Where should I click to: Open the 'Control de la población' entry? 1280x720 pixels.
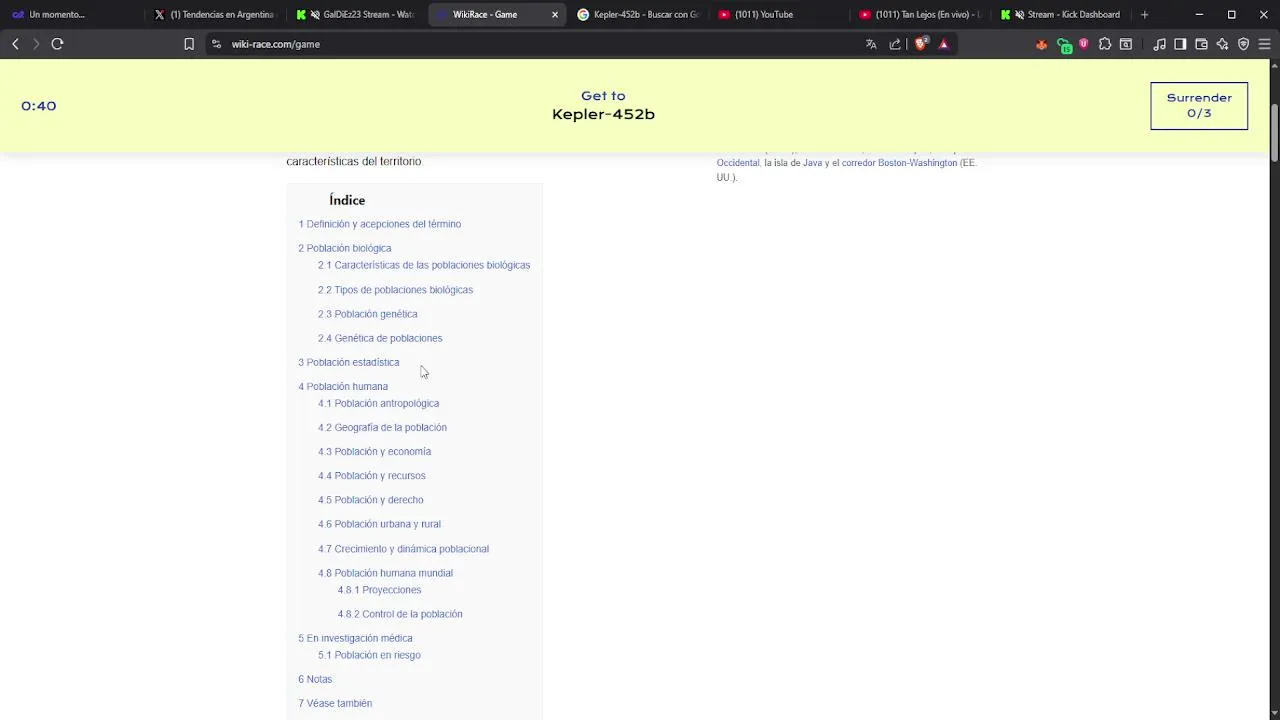tap(400, 614)
